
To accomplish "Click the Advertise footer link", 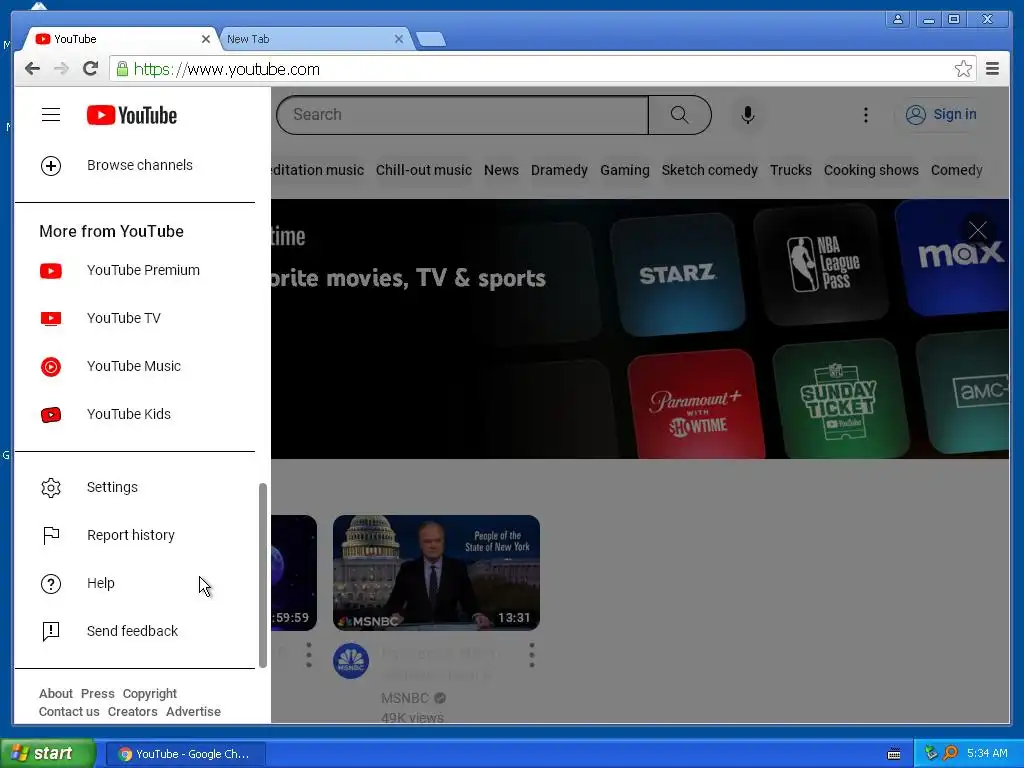I will pyautogui.click(x=193, y=712).
